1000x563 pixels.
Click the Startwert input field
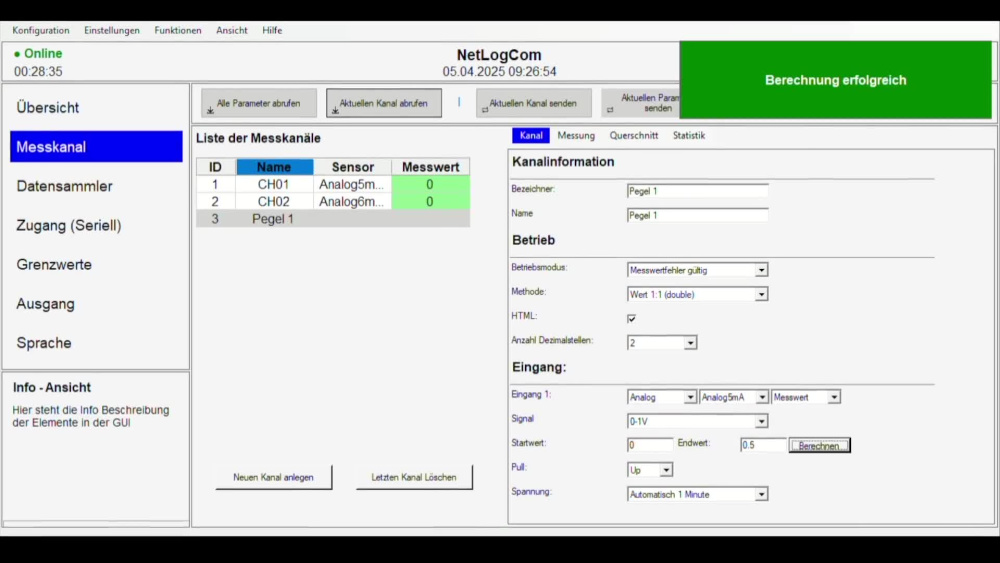point(650,444)
